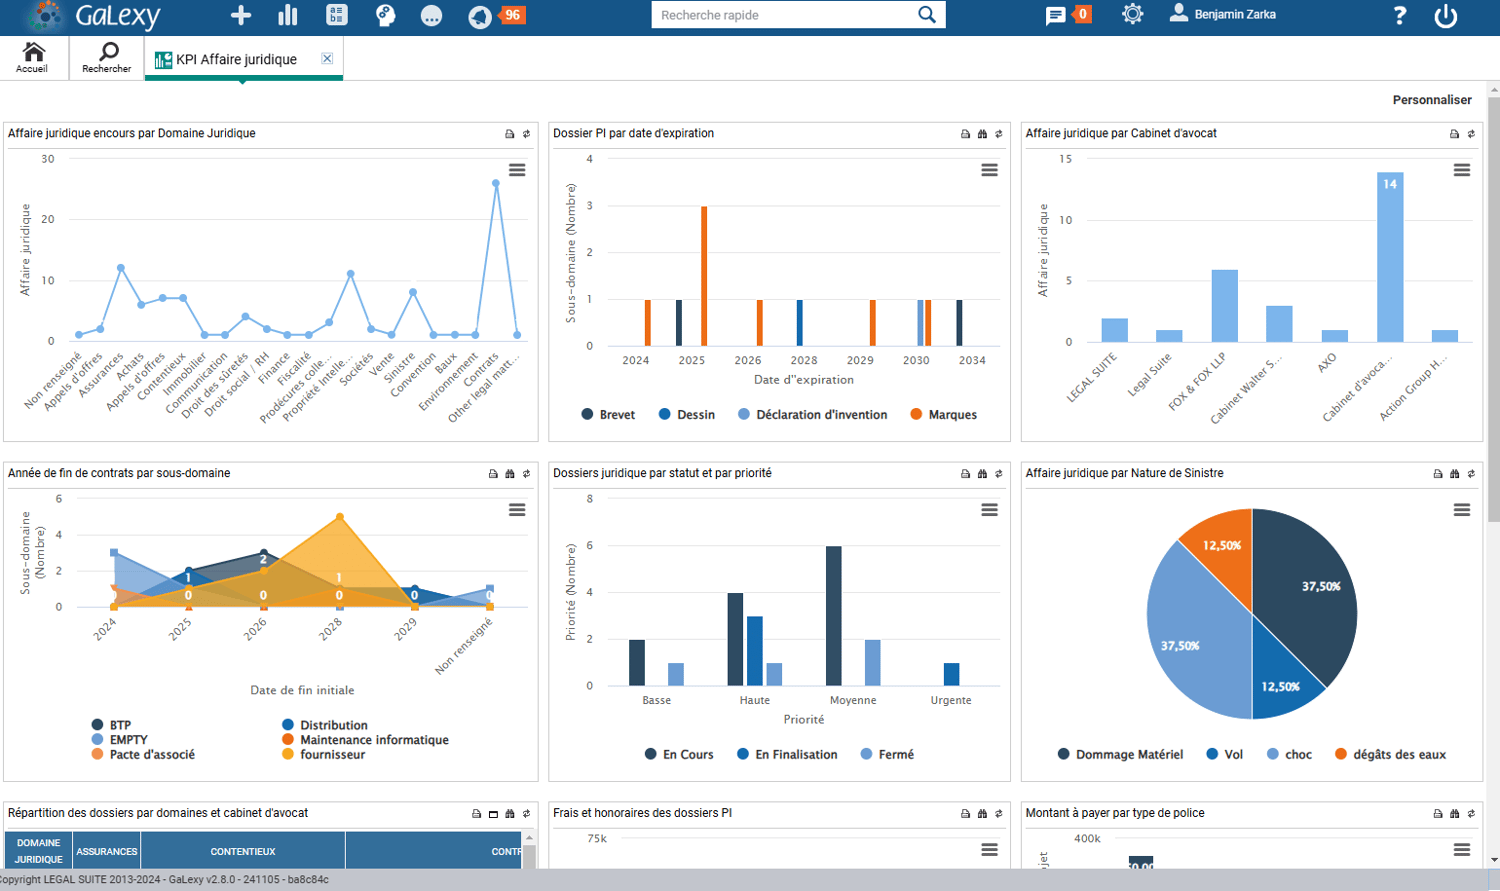Open hamburger menu on Nature de Sinistre chart
1500x891 pixels.
pos(1461,510)
